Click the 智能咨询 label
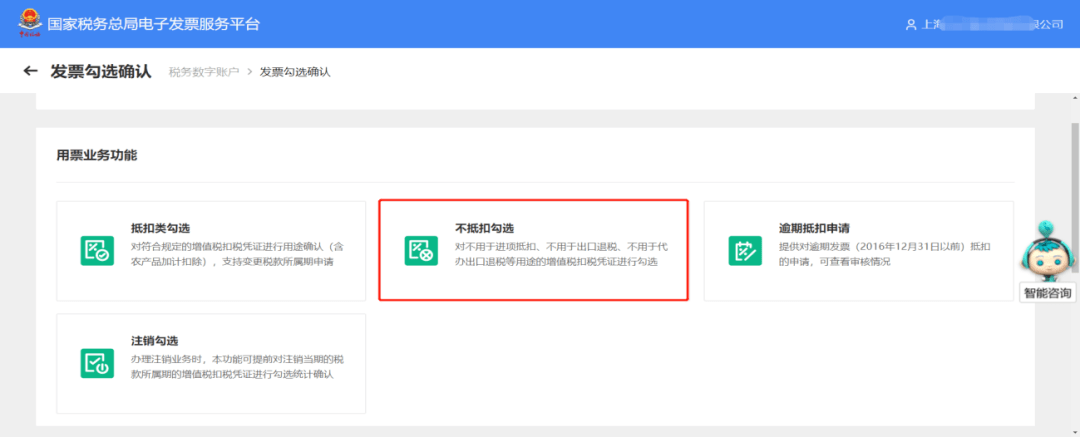This screenshot has width=1080, height=437. [x=1047, y=293]
